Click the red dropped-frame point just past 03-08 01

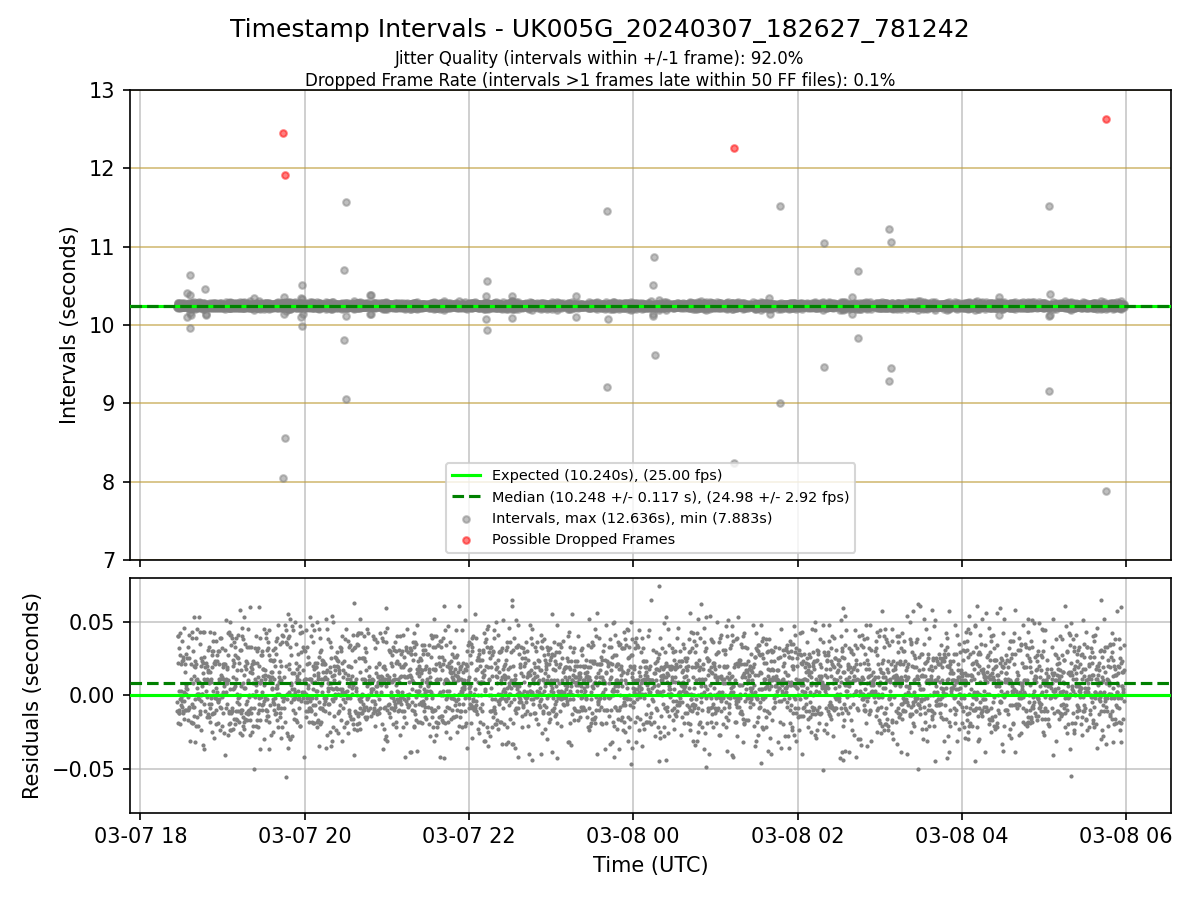coord(734,148)
